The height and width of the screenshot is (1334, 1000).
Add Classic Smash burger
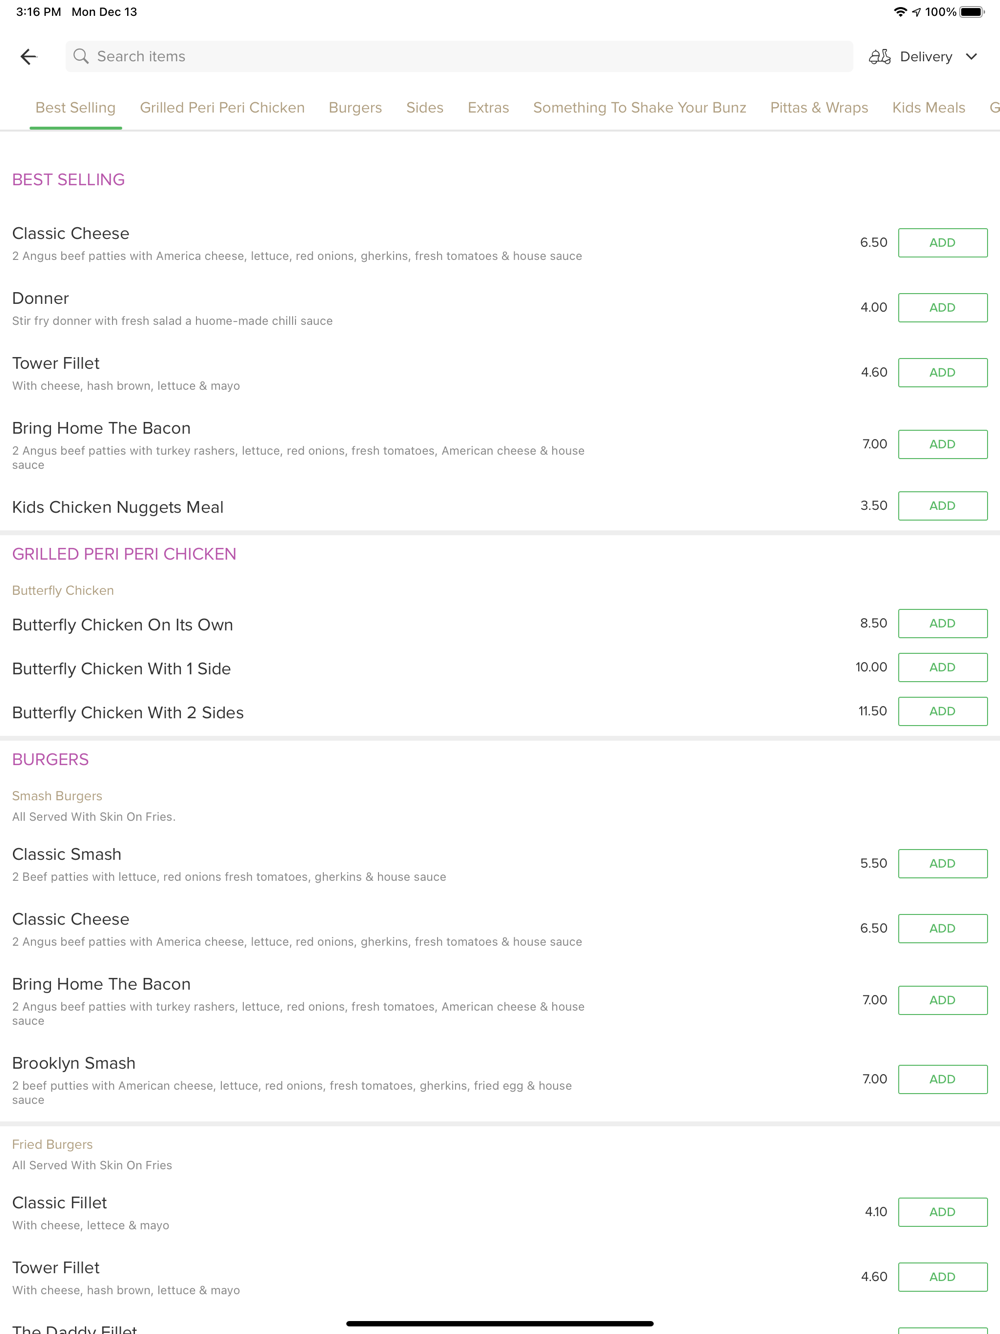pos(942,864)
